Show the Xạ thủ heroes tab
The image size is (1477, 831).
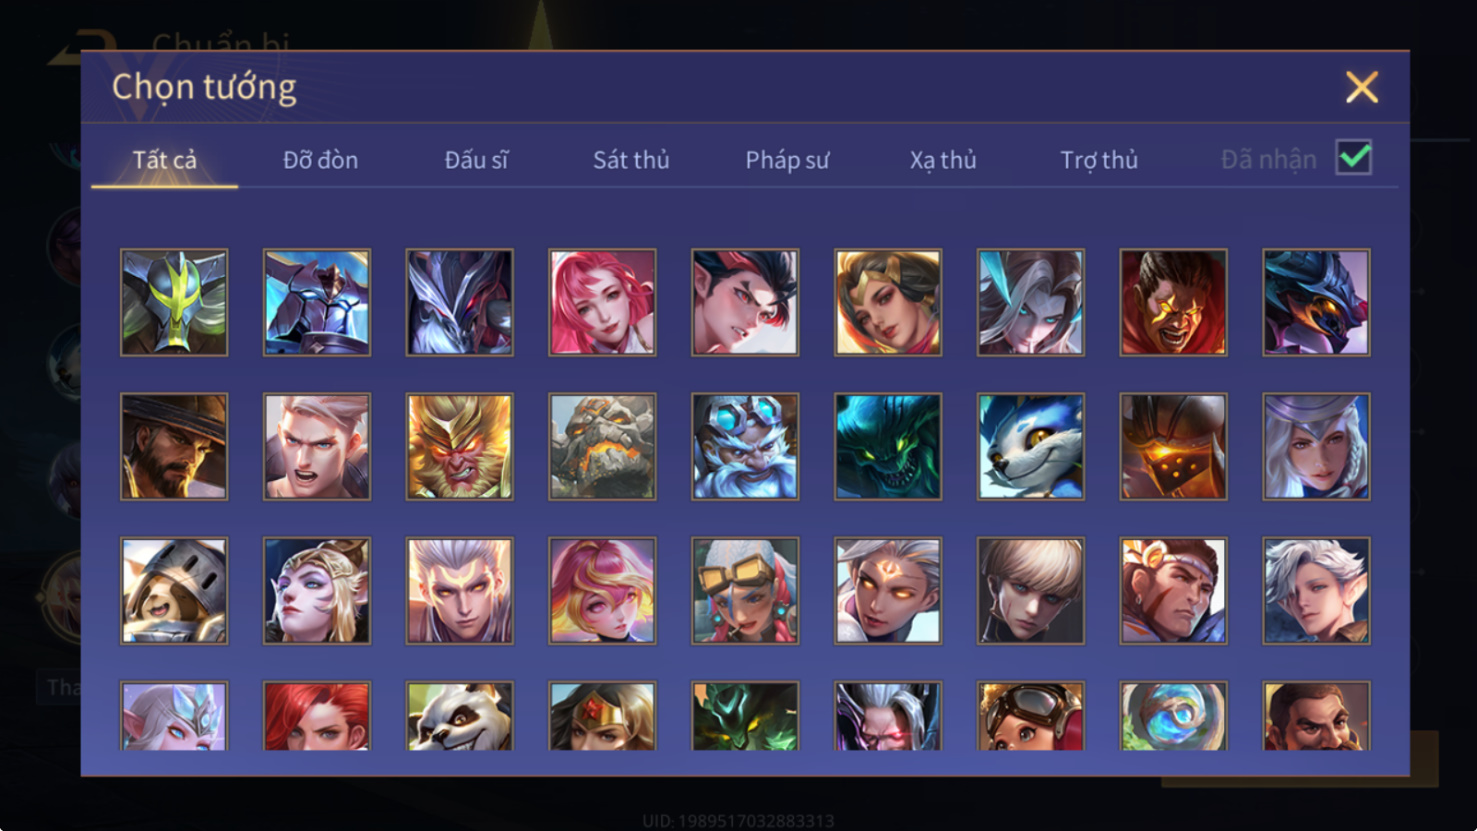point(943,160)
